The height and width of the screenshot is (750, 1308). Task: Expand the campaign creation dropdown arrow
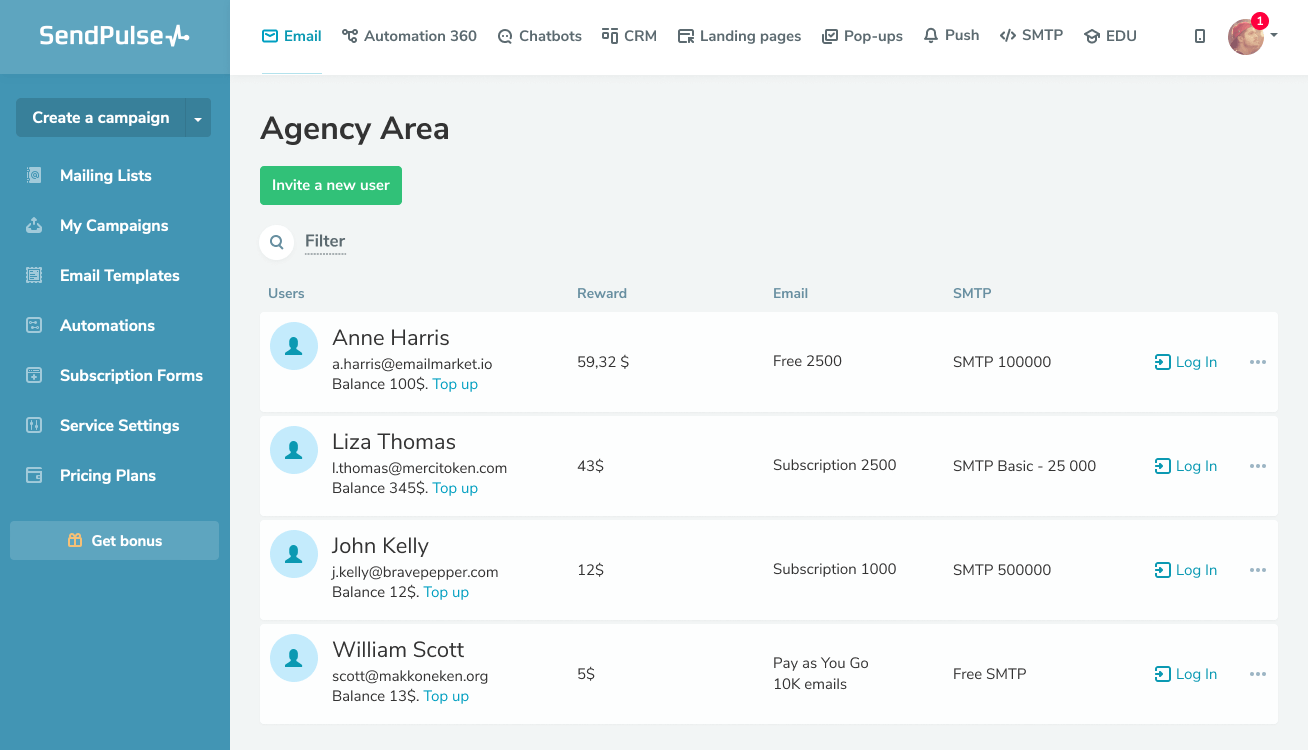click(x=196, y=117)
